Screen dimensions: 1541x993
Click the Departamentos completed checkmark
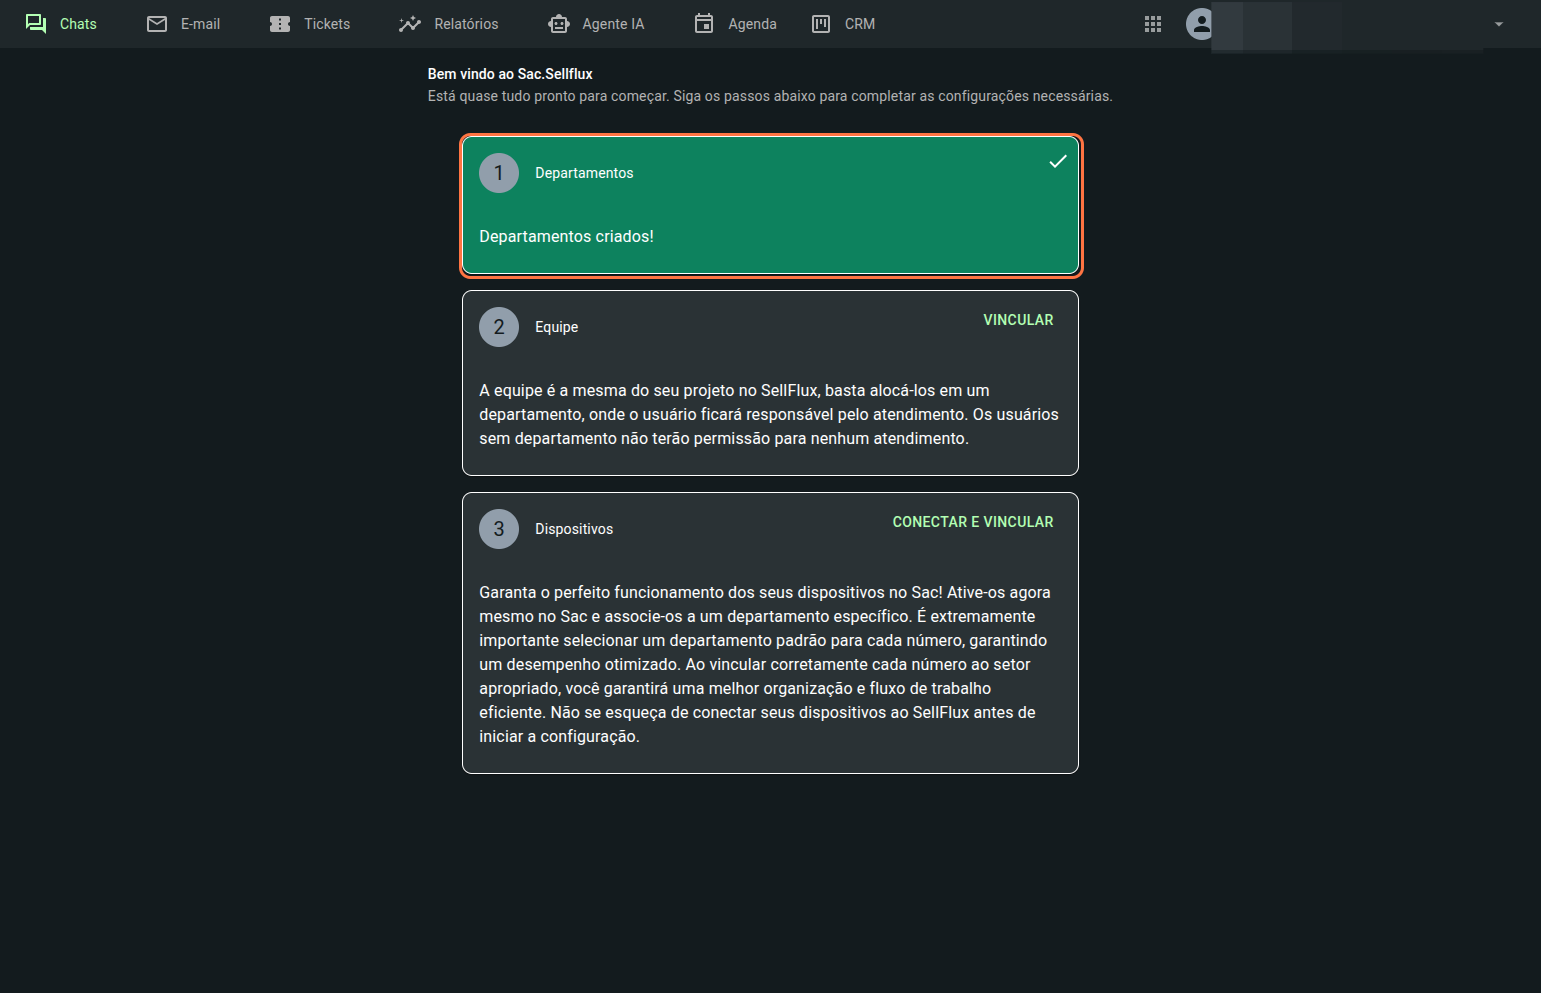[1057, 162]
